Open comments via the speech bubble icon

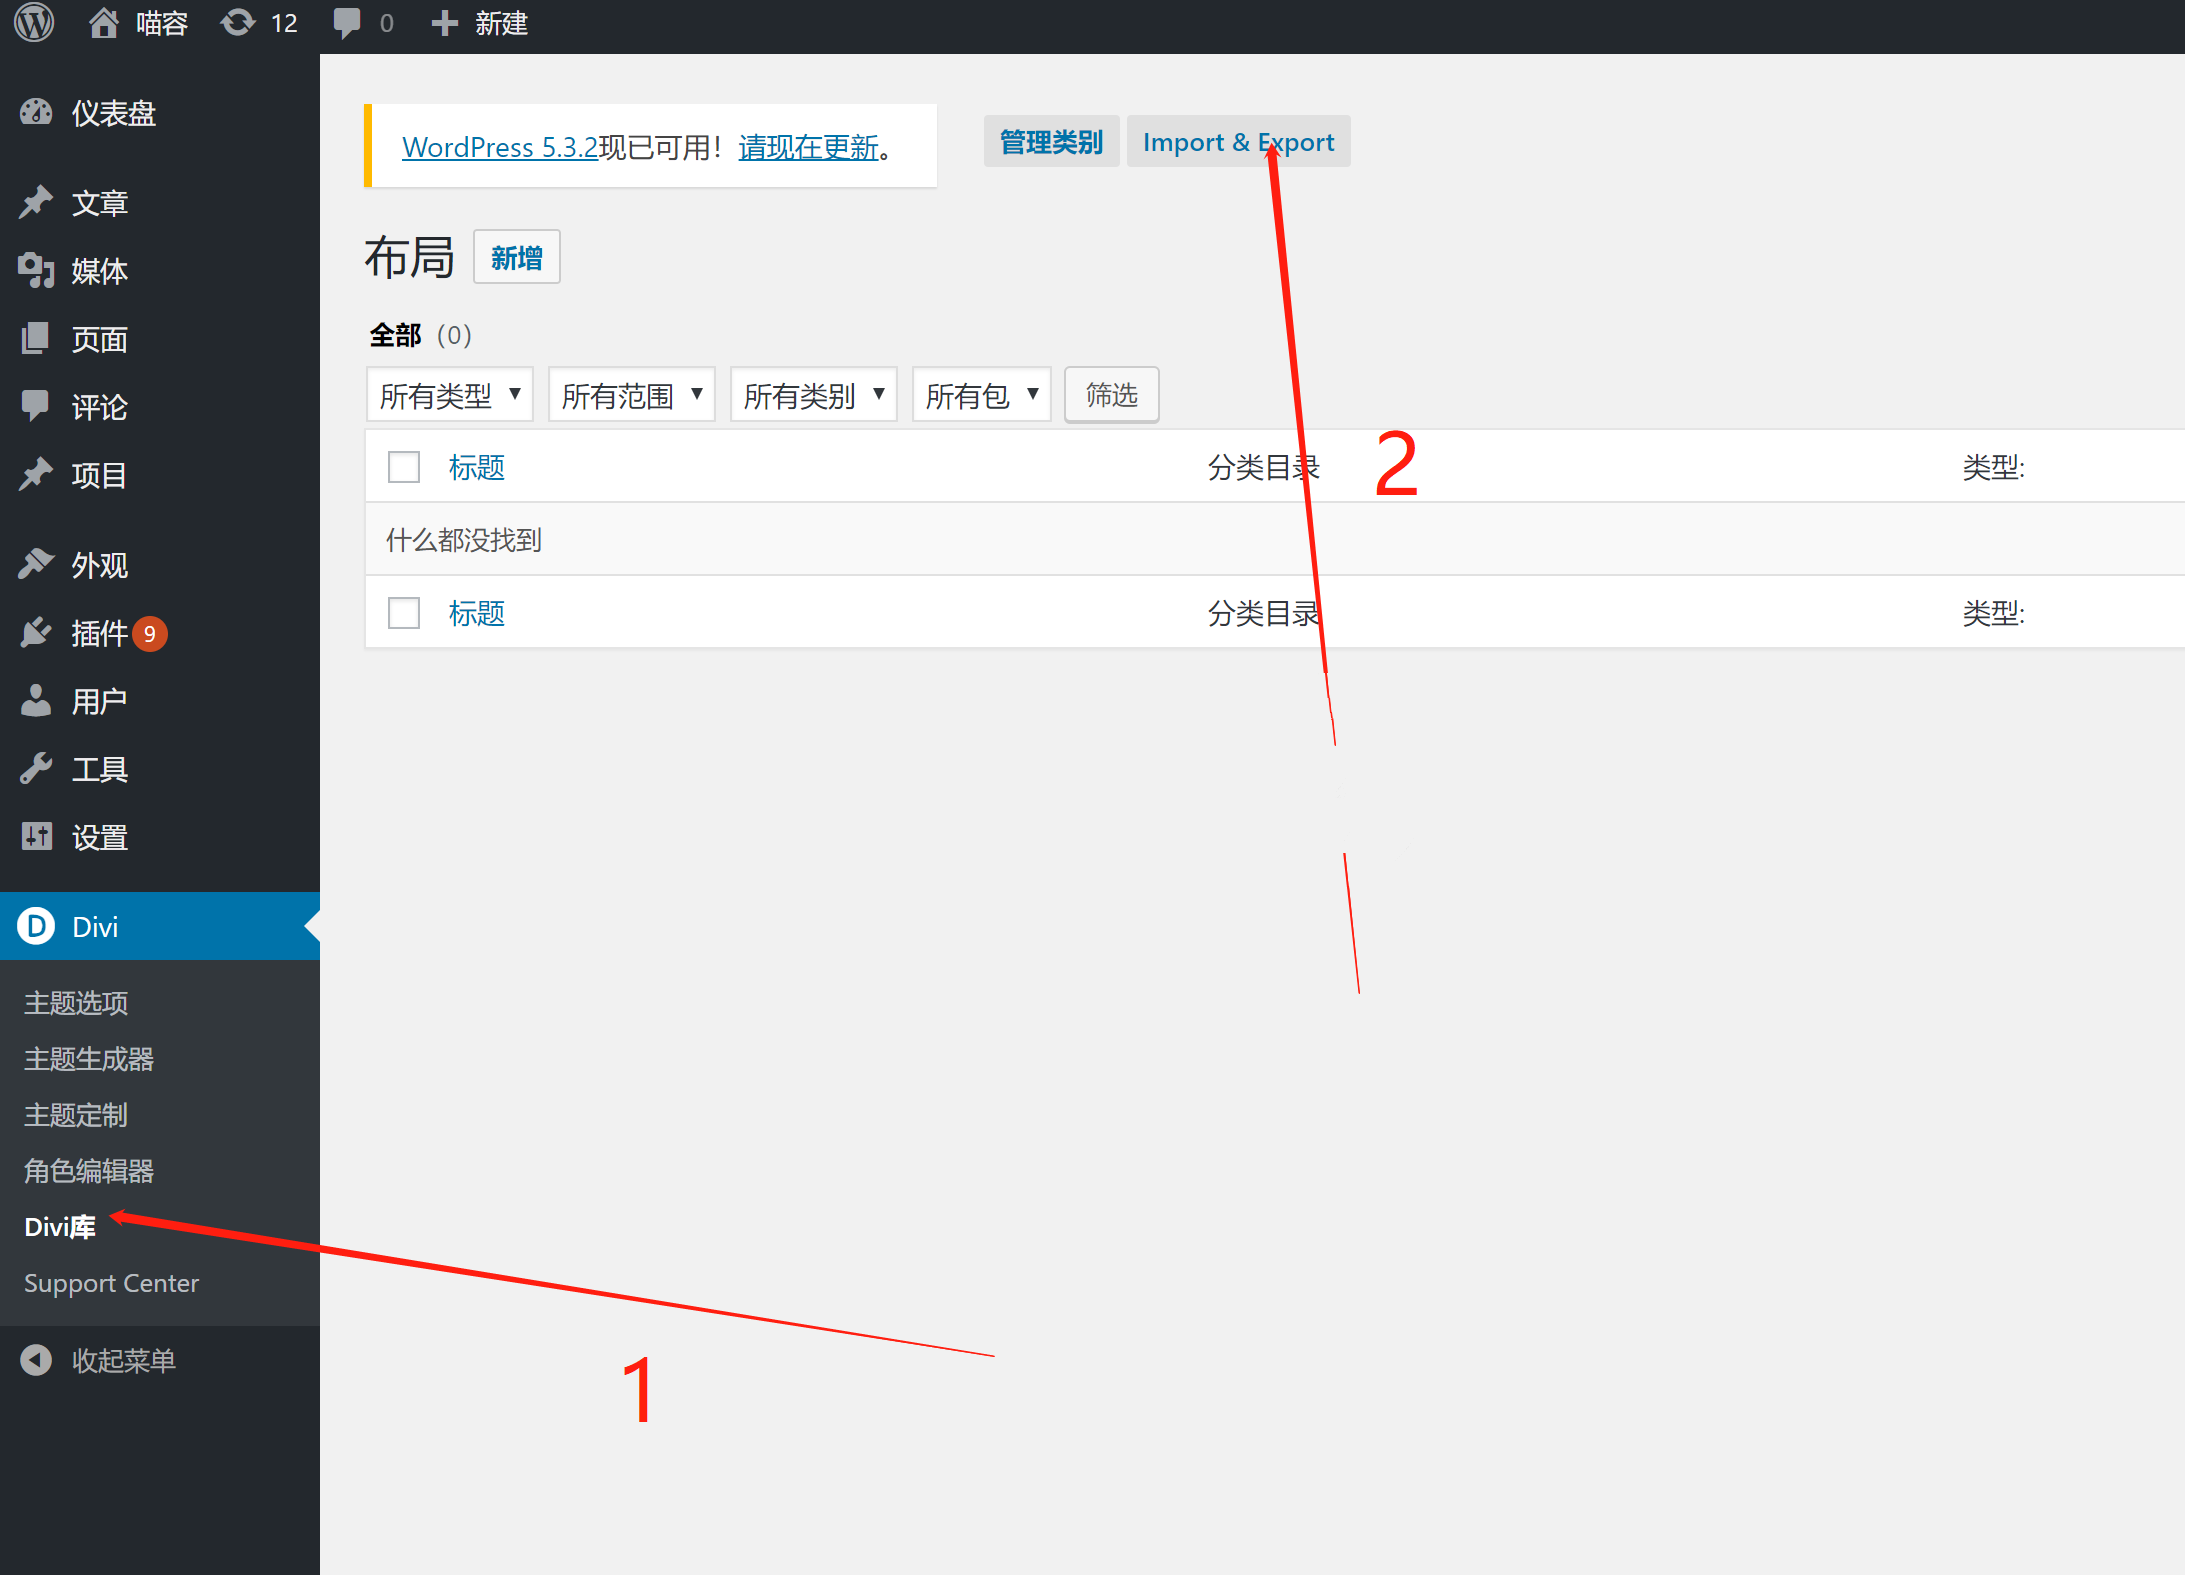point(347,22)
